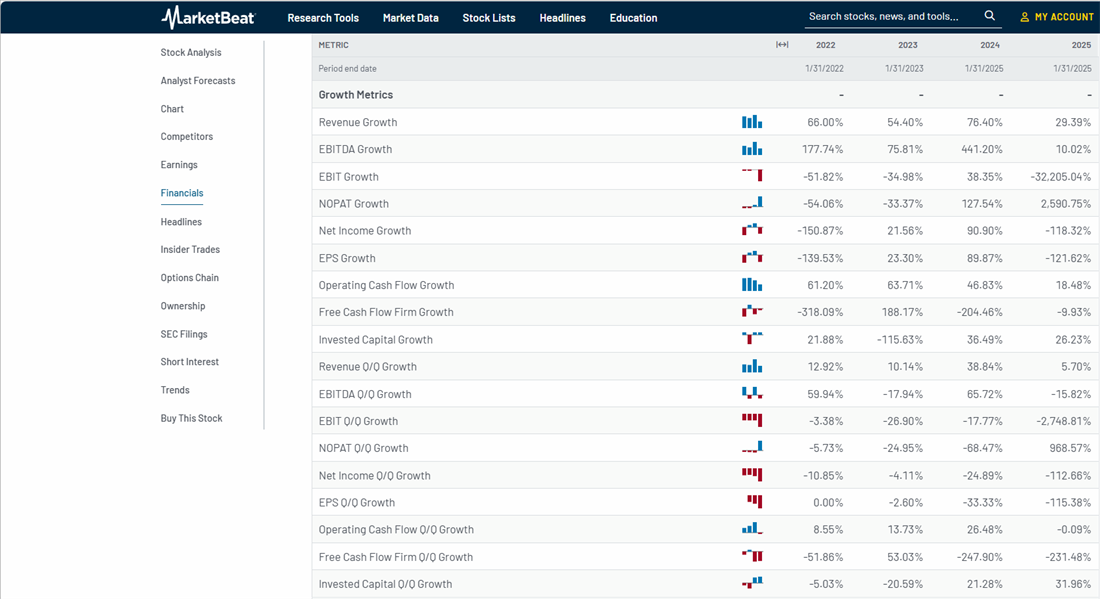
Task: Click the column-width expand icon beside METRIC
Action: pyautogui.click(x=782, y=44)
